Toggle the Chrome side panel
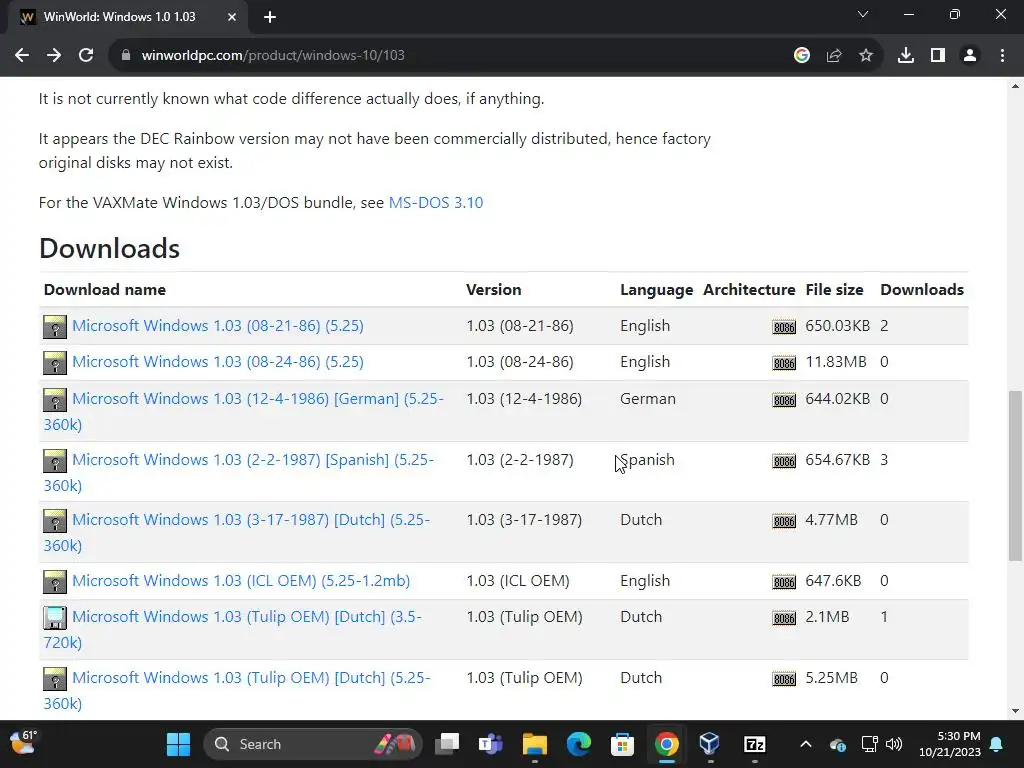 tap(938, 56)
